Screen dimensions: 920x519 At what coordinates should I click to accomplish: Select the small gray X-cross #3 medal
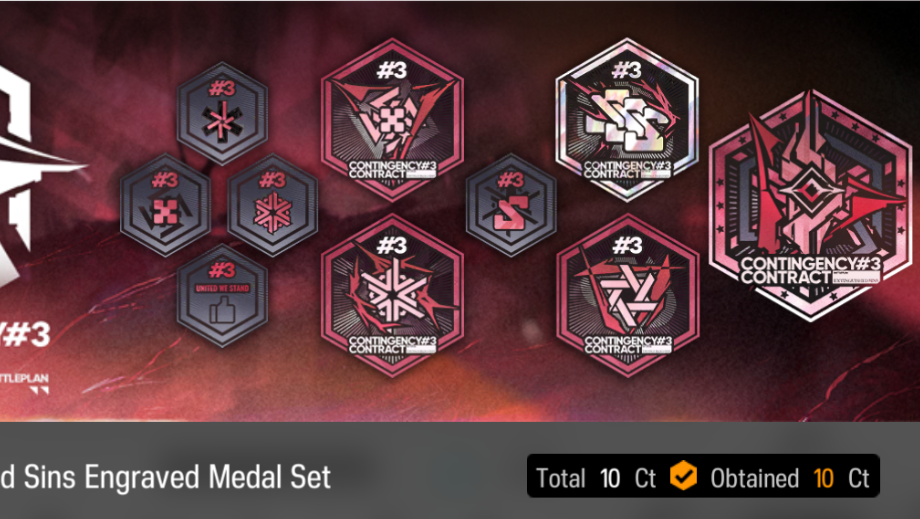pyautogui.click(x=165, y=205)
